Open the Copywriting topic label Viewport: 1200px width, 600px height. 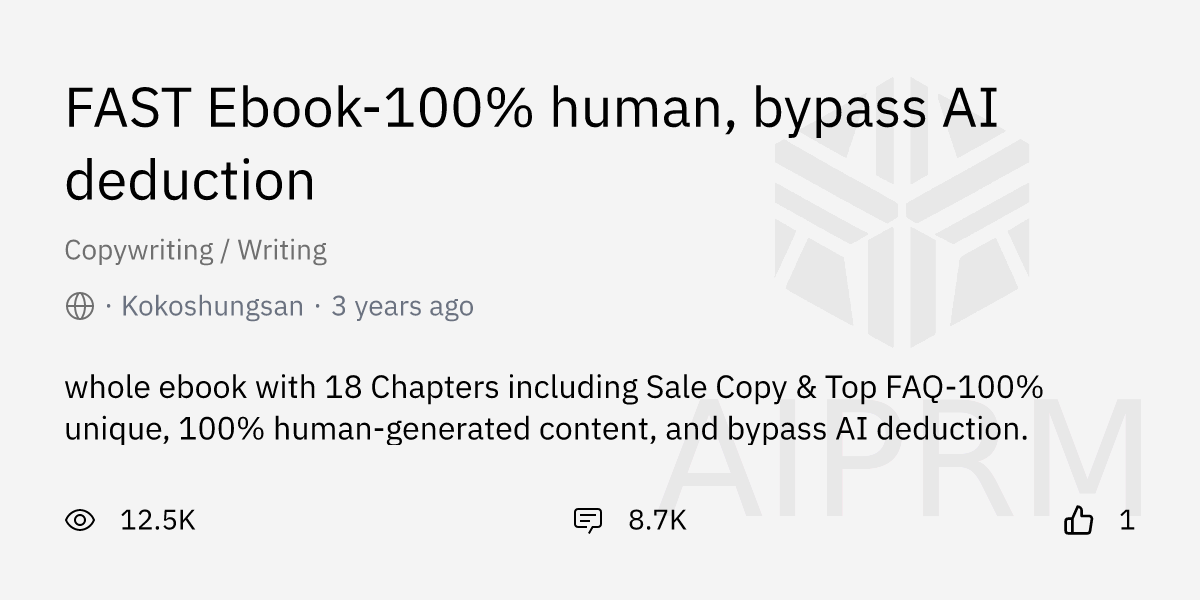point(139,250)
